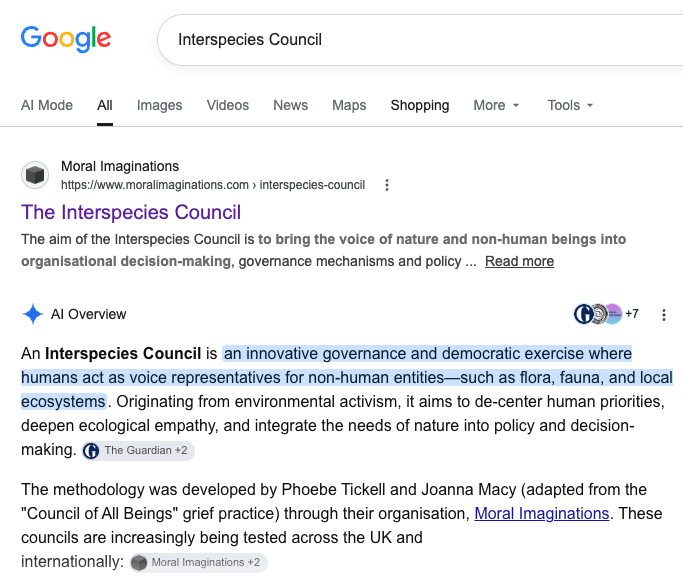The image size is (683, 581).
Task: Open the AI Overview source icons +7
Action: click(606, 314)
